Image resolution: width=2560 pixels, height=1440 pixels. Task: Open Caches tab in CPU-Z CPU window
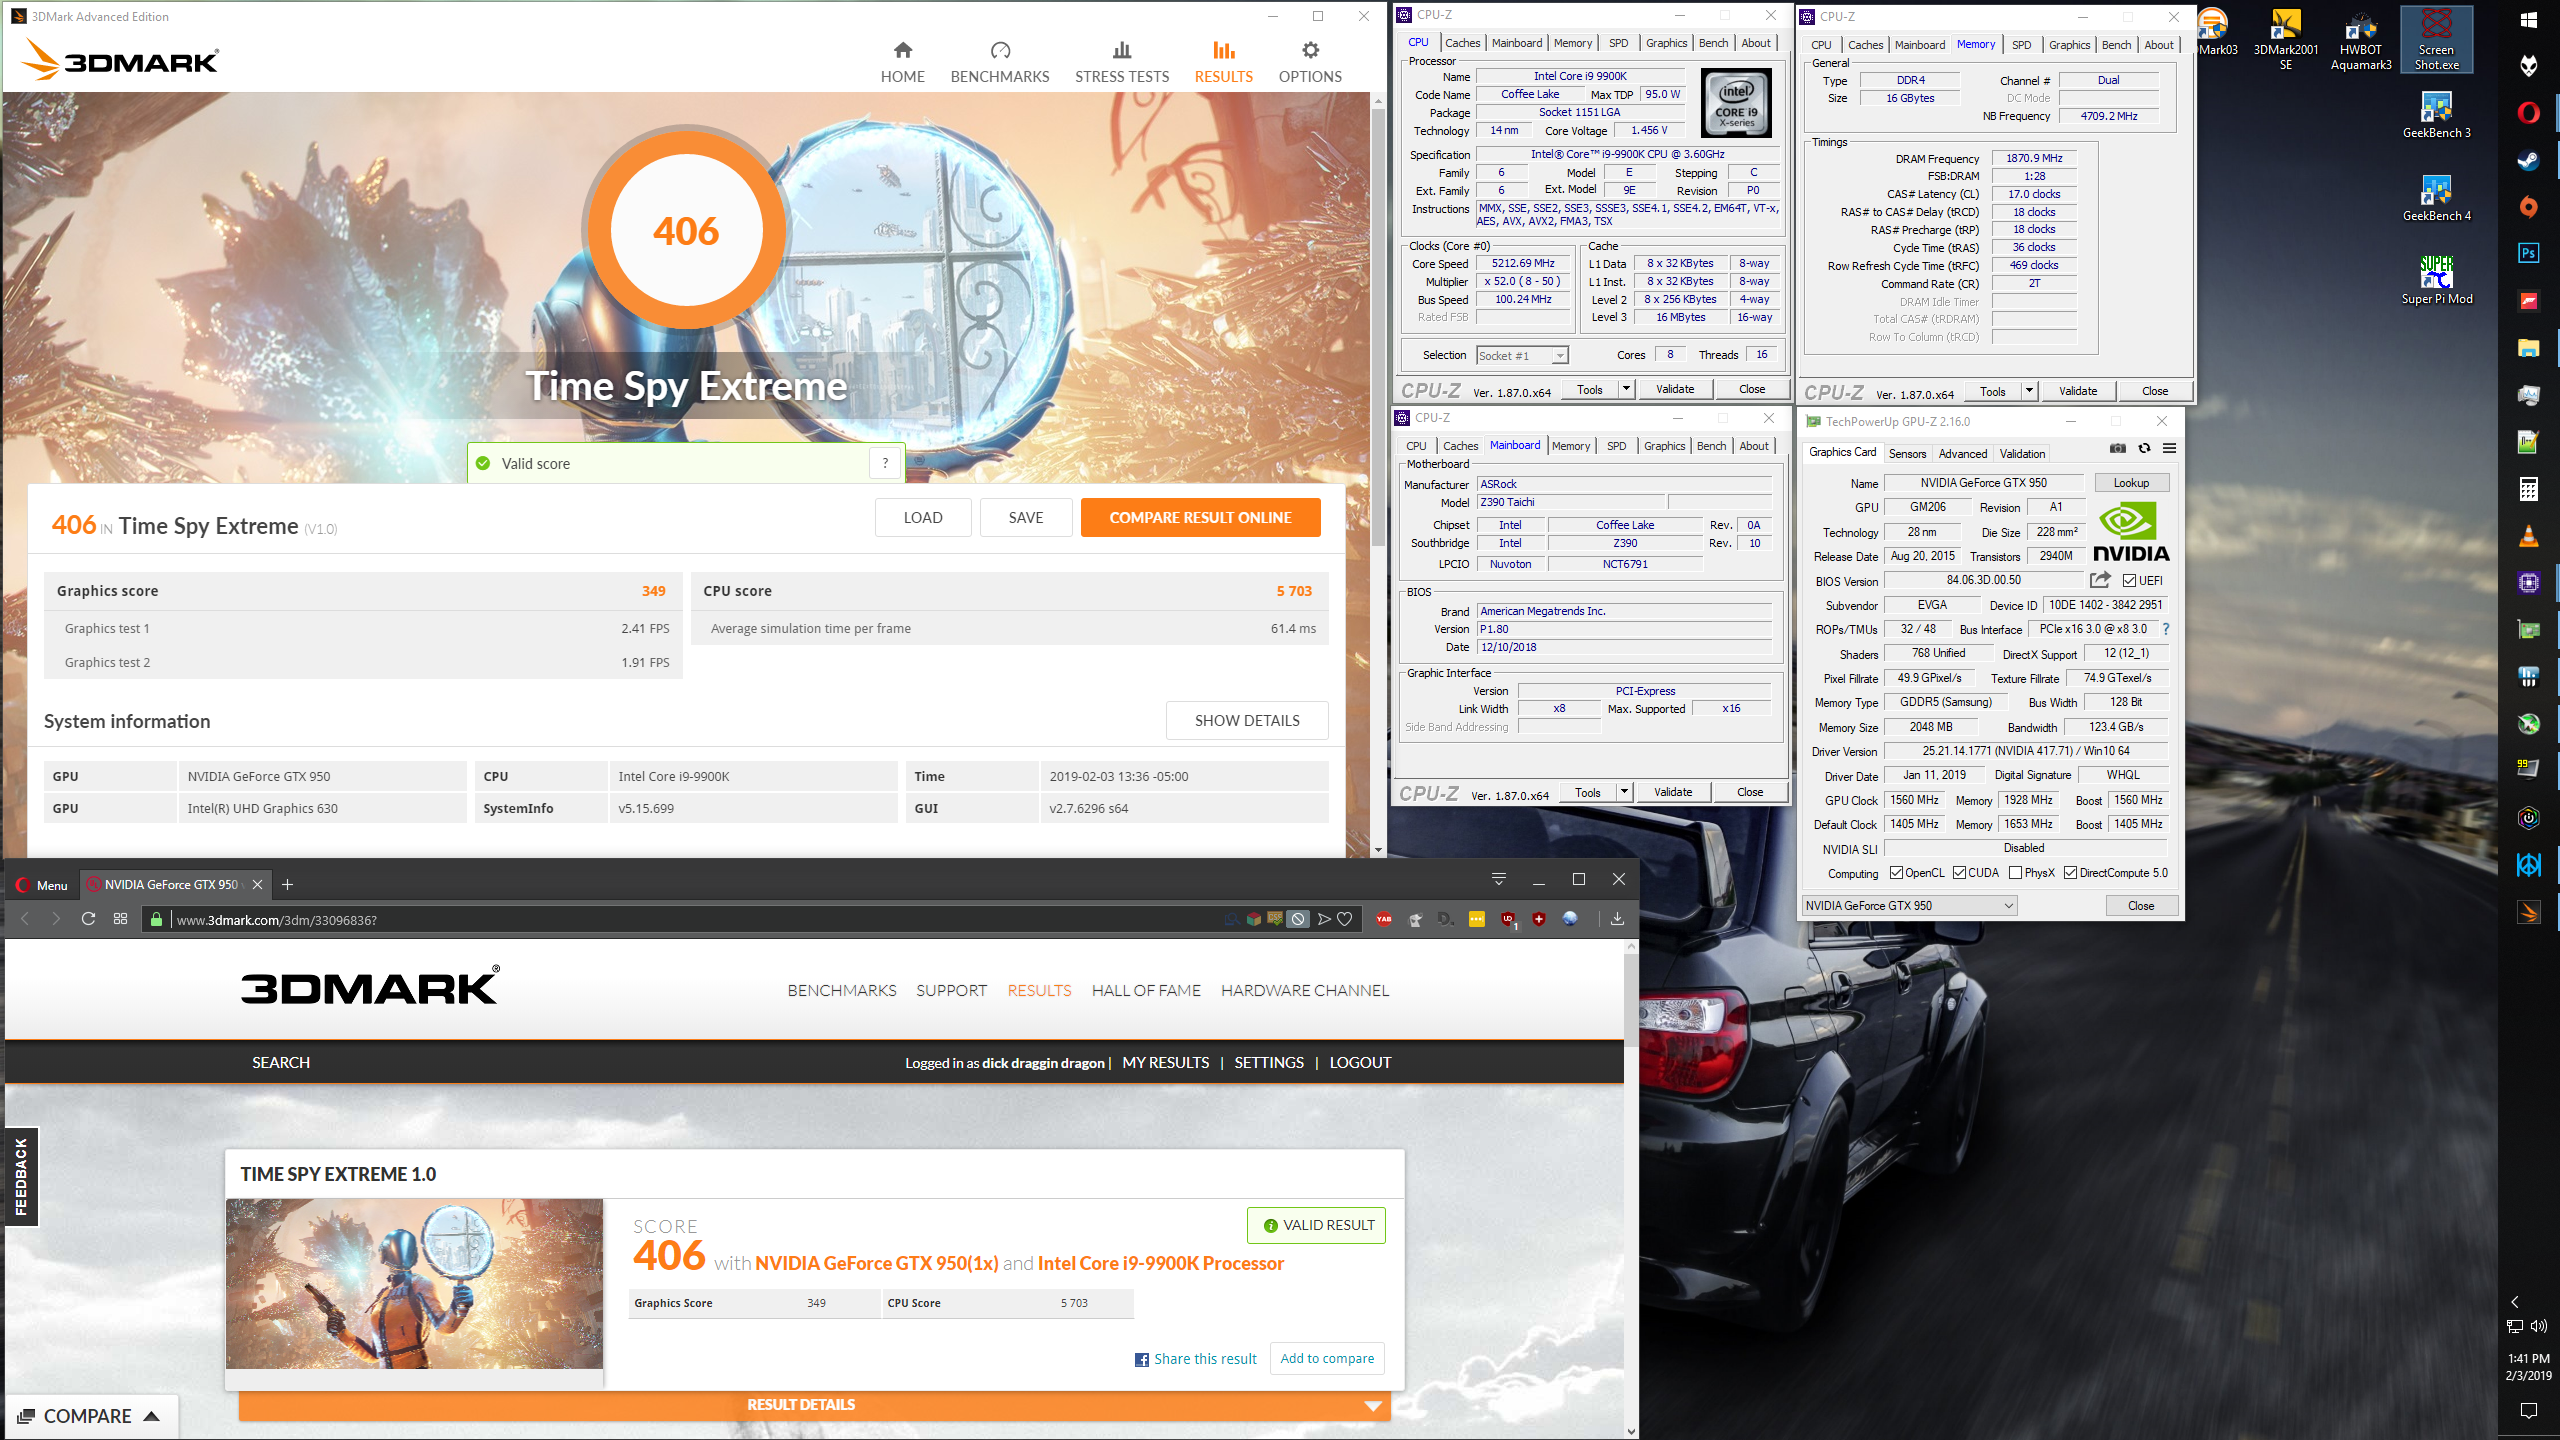[x=1462, y=43]
